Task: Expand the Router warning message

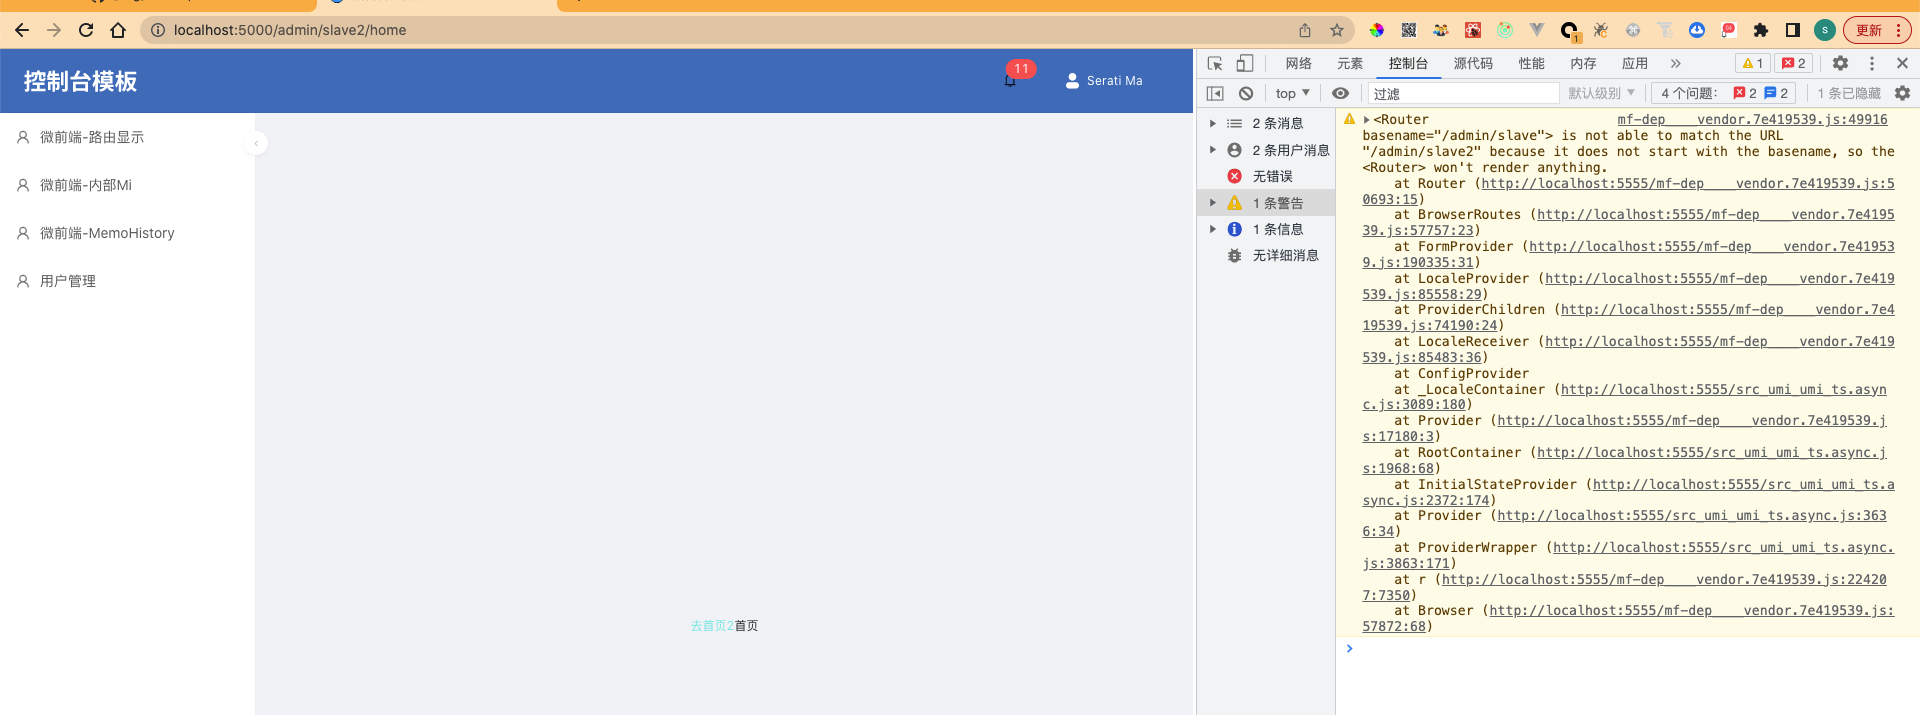Action: (1366, 119)
